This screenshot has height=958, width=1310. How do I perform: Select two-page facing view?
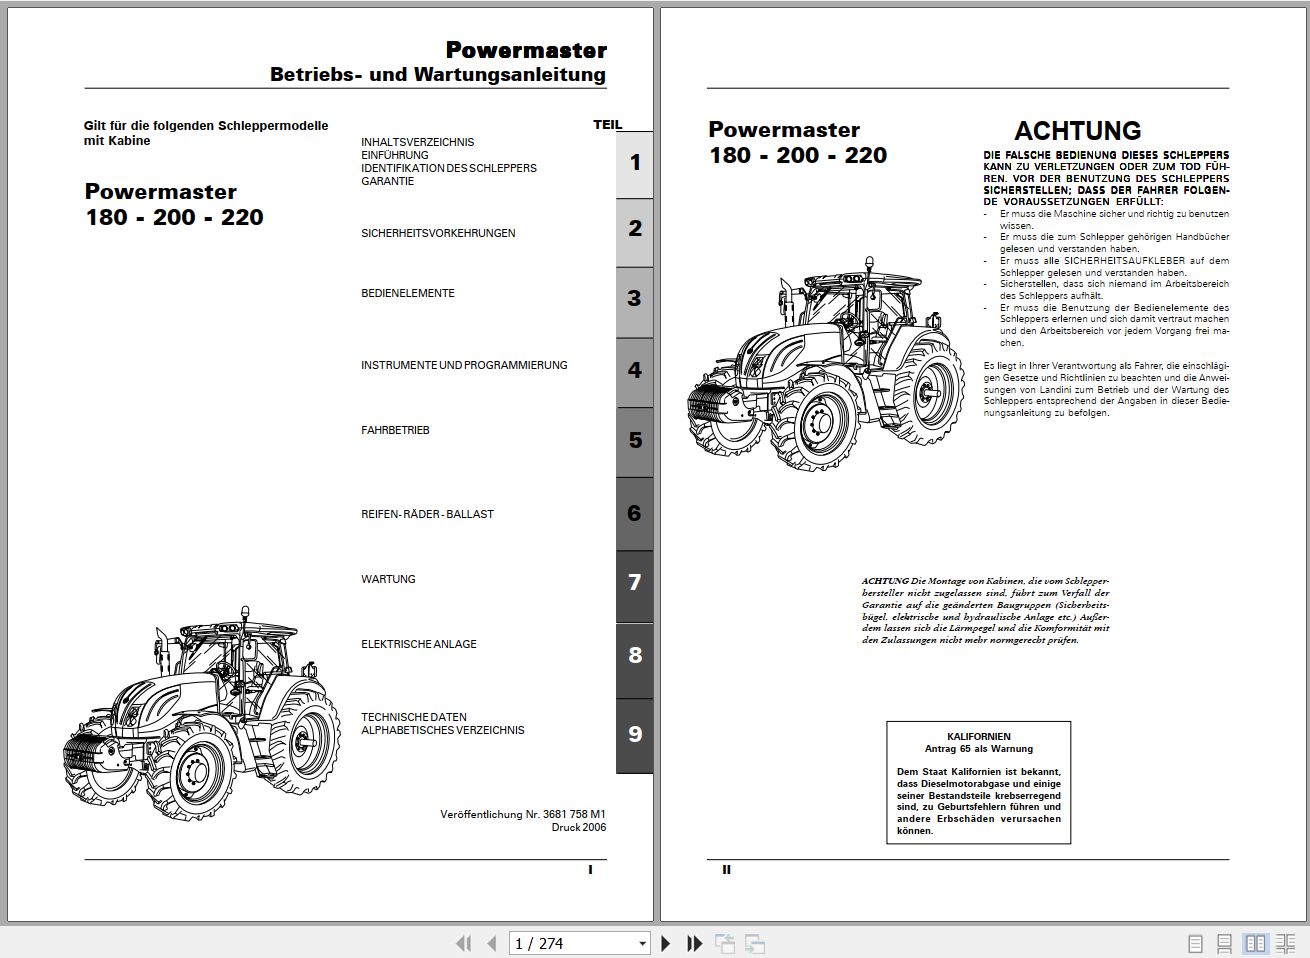(1255, 943)
